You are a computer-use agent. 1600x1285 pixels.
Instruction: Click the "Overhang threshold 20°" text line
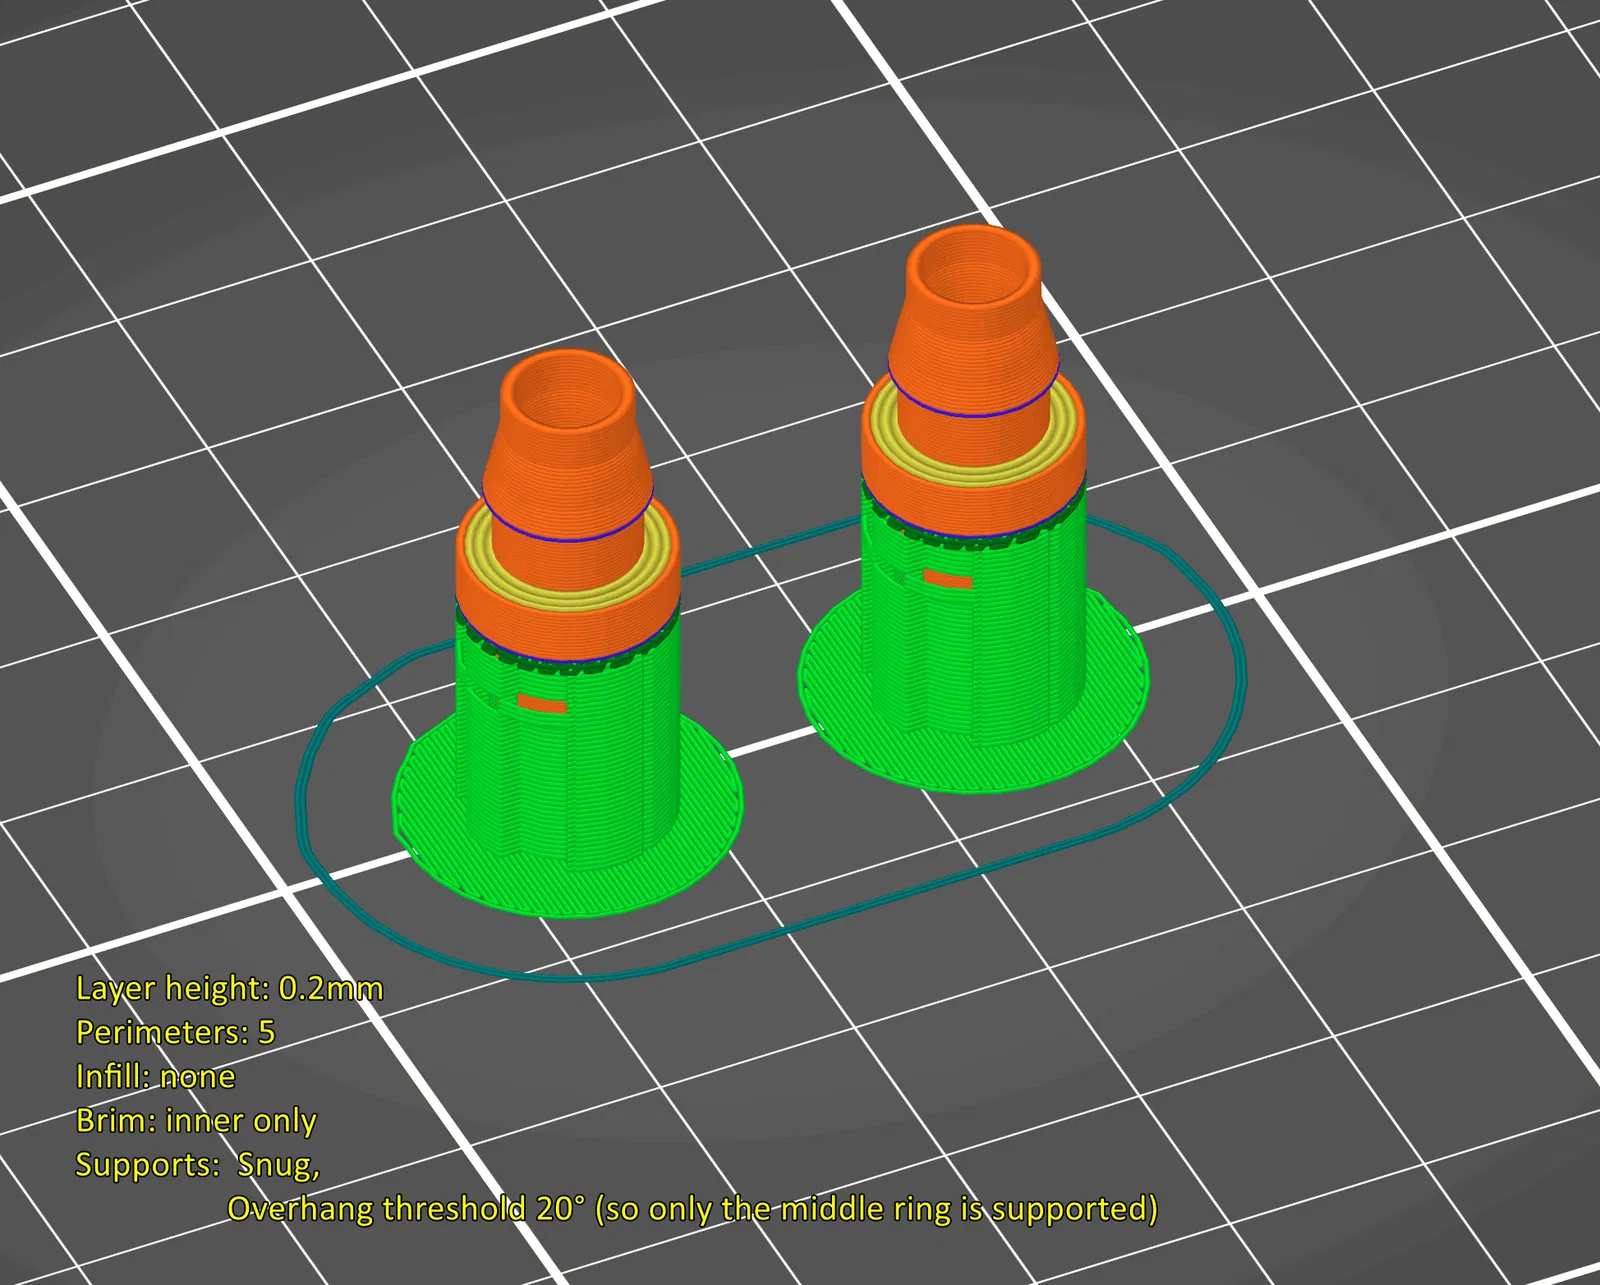point(692,1209)
